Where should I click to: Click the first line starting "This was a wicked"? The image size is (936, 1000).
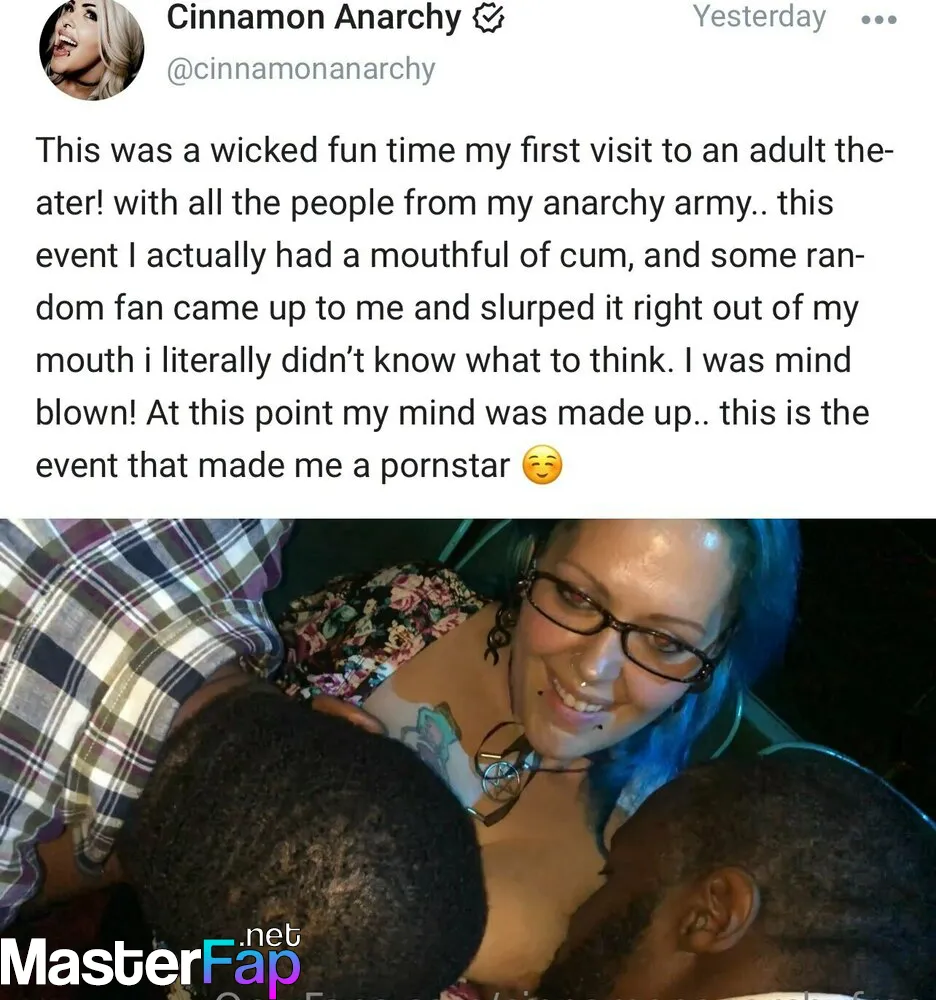[x=464, y=151]
